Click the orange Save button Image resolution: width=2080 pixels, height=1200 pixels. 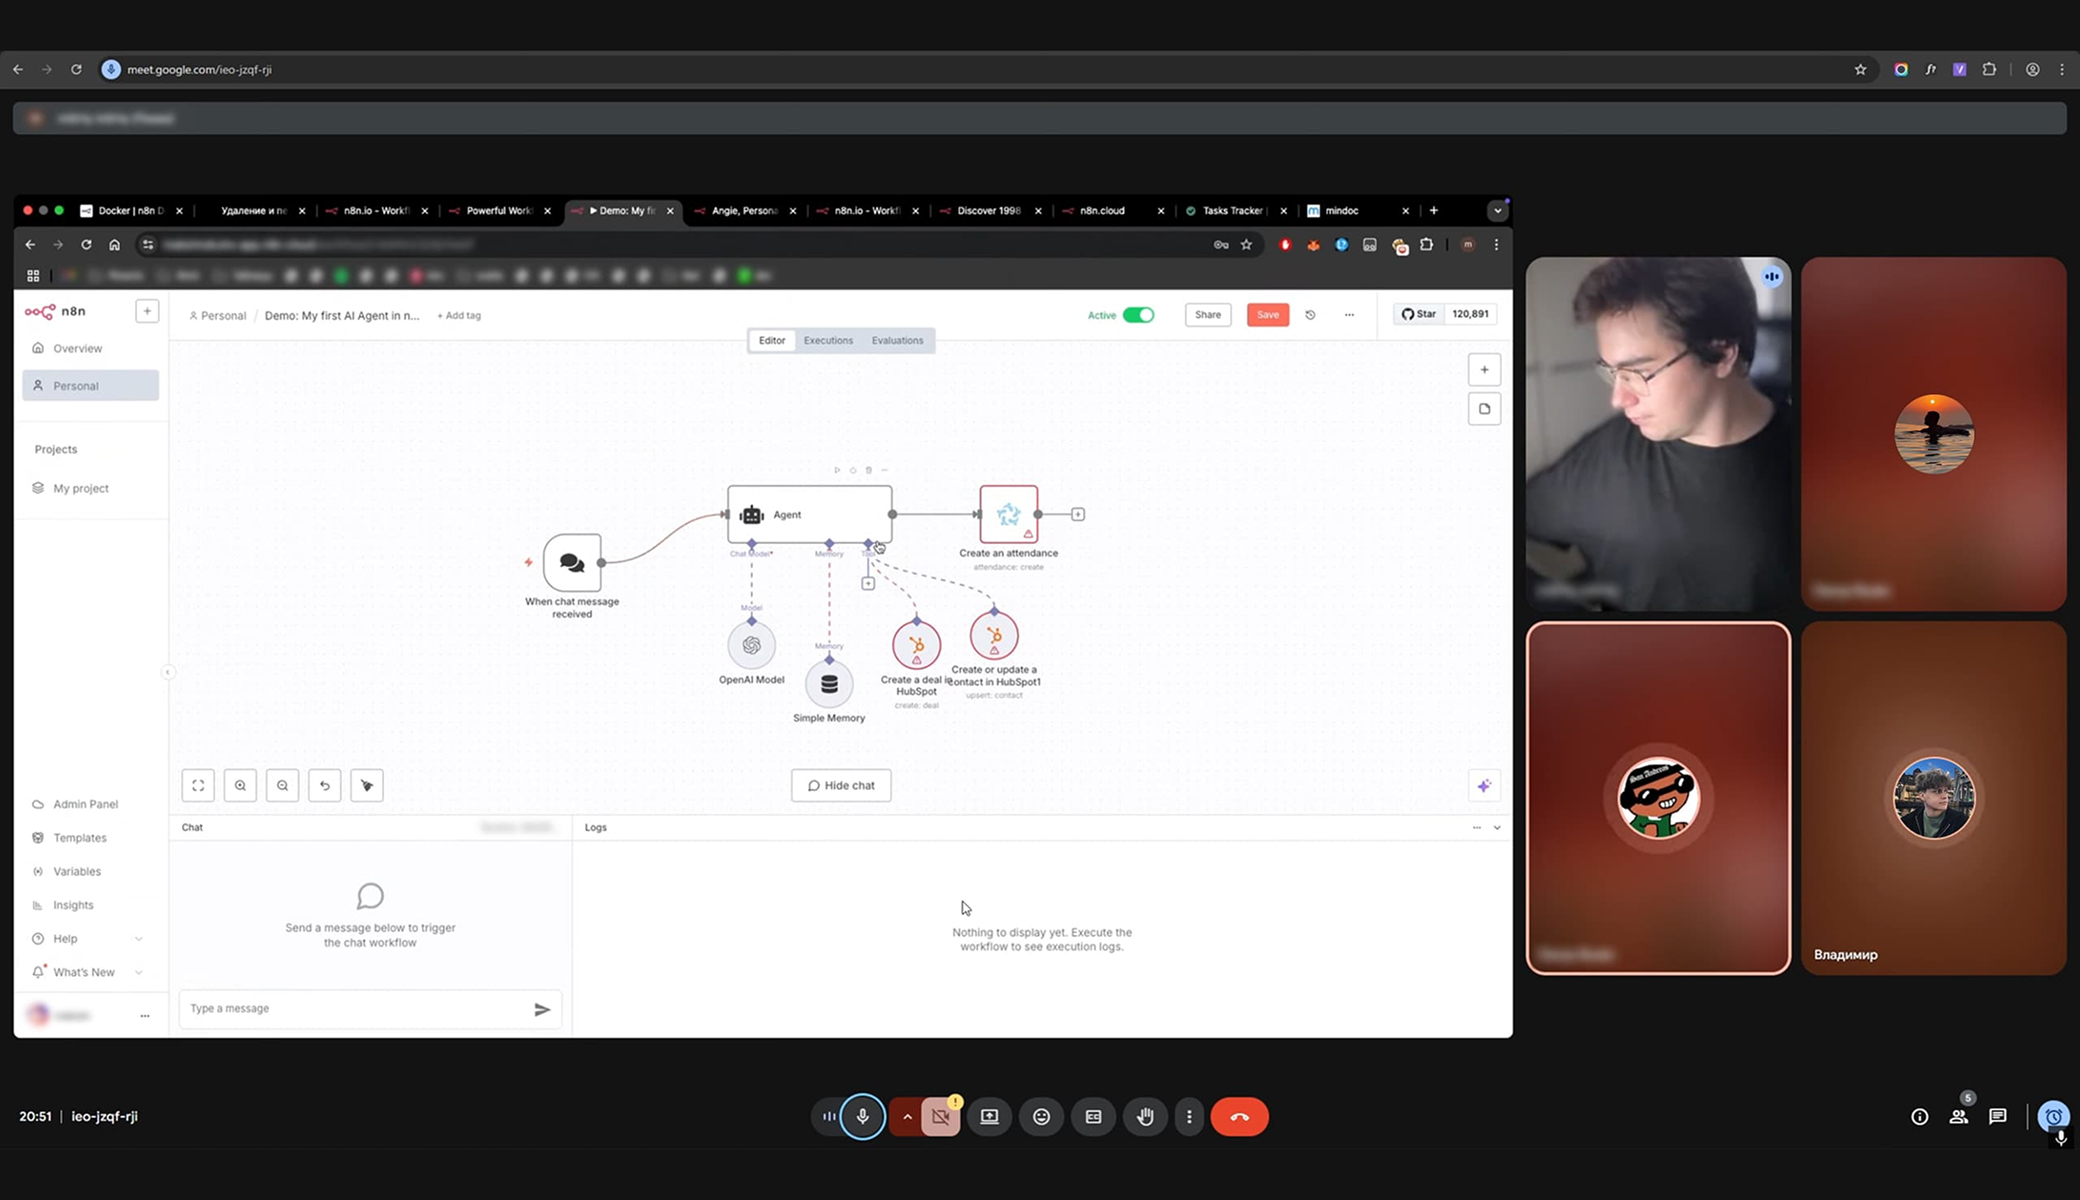[1267, 315]
